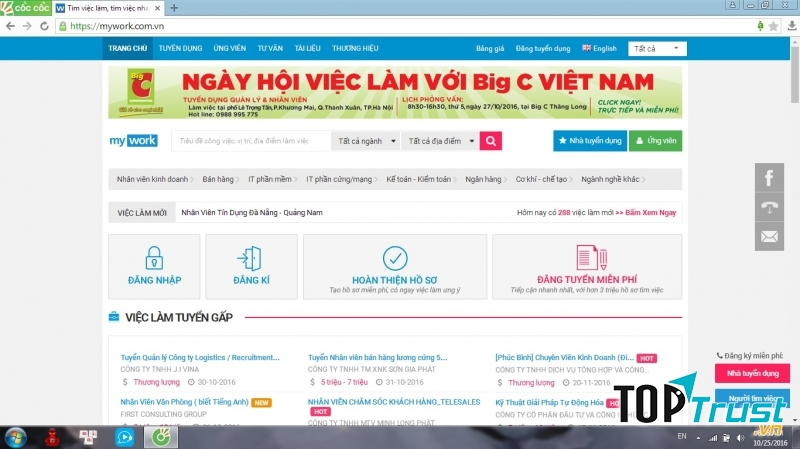800x449 pixels.
Task: Expand the Tất cả ngành dropdown
Action: pyautogui.click(x=366, y=141)
